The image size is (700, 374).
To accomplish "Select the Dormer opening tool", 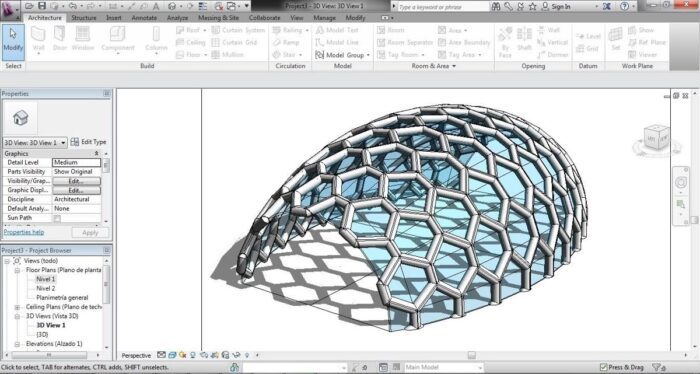I will [553, 54].
